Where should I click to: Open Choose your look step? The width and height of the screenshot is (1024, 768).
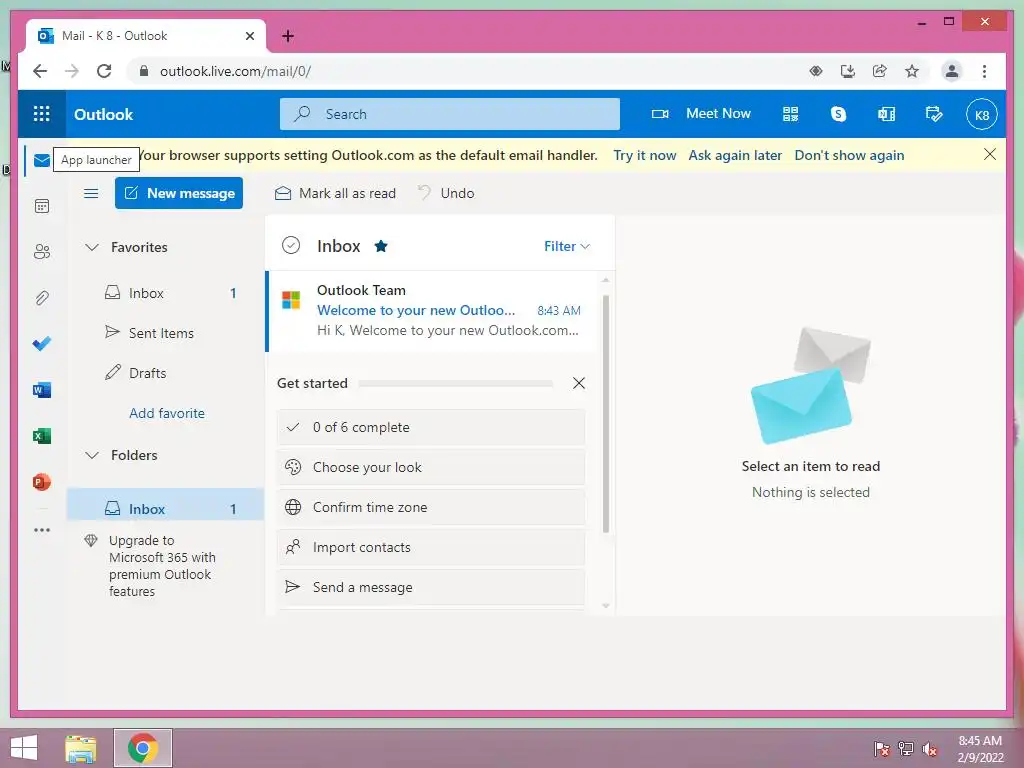point(431,468)
